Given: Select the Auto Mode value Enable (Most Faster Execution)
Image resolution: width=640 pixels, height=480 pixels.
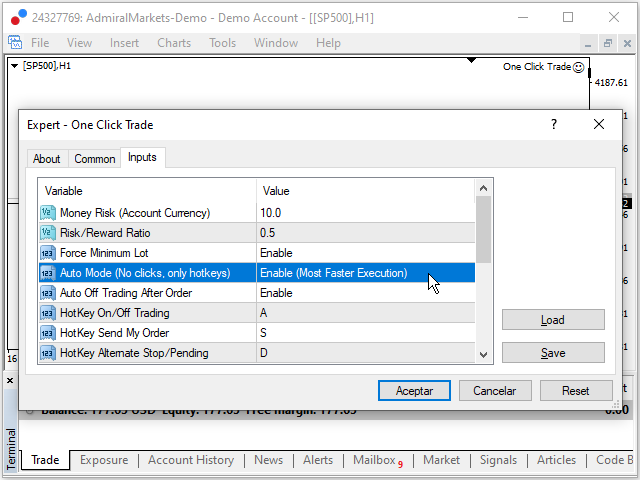Looking at the screenshot, I should click(x=333, y=273).
